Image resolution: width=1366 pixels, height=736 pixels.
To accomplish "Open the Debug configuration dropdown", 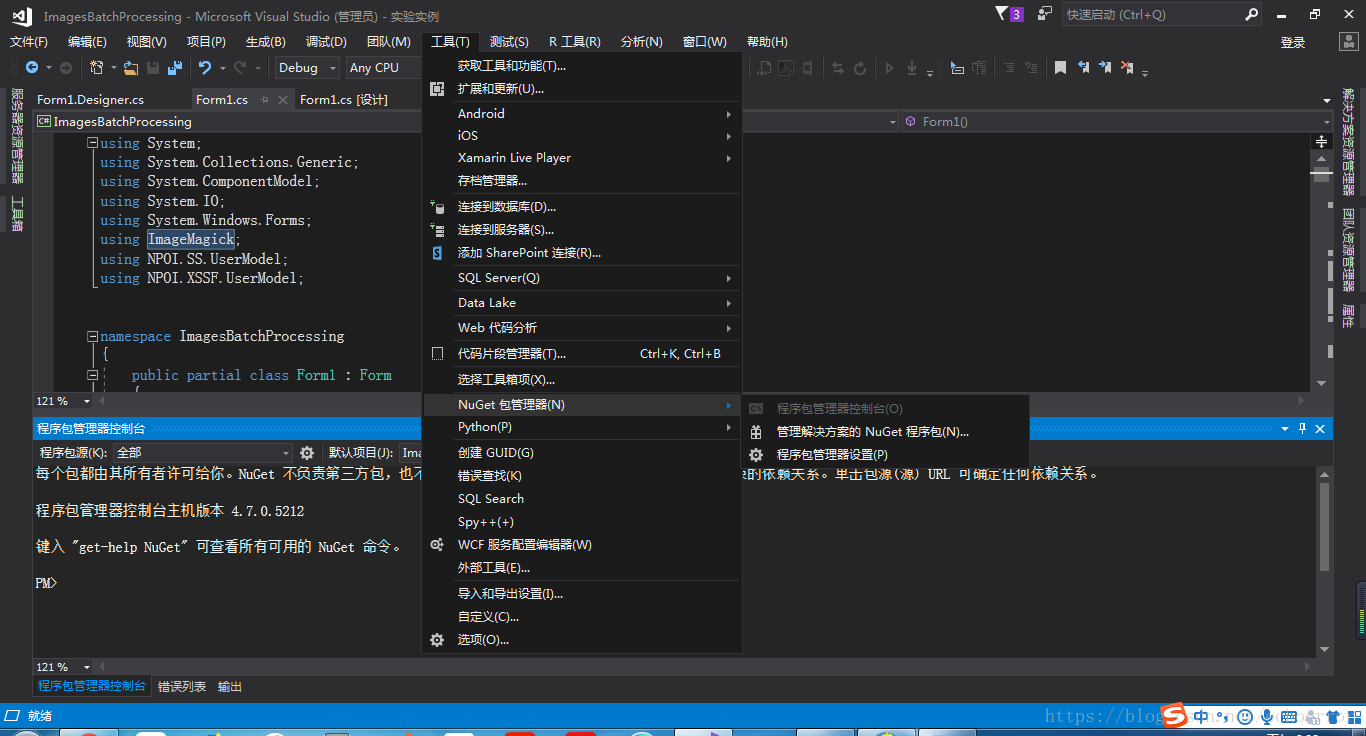I will (307, 67).
